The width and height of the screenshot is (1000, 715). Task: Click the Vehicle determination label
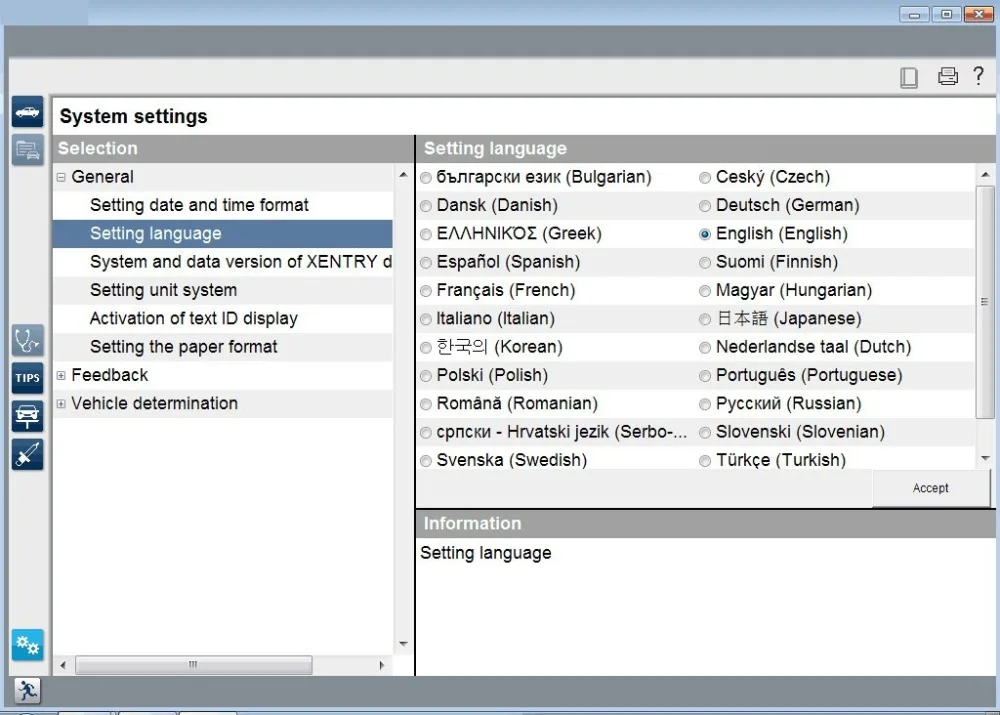click(154, 403)
